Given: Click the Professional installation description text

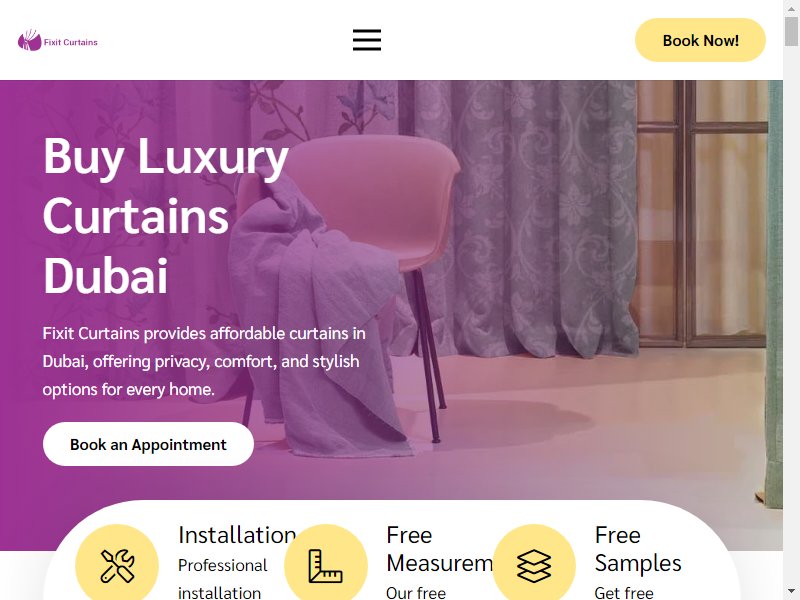Looking at the screenshot, I should tap(222, 579).
